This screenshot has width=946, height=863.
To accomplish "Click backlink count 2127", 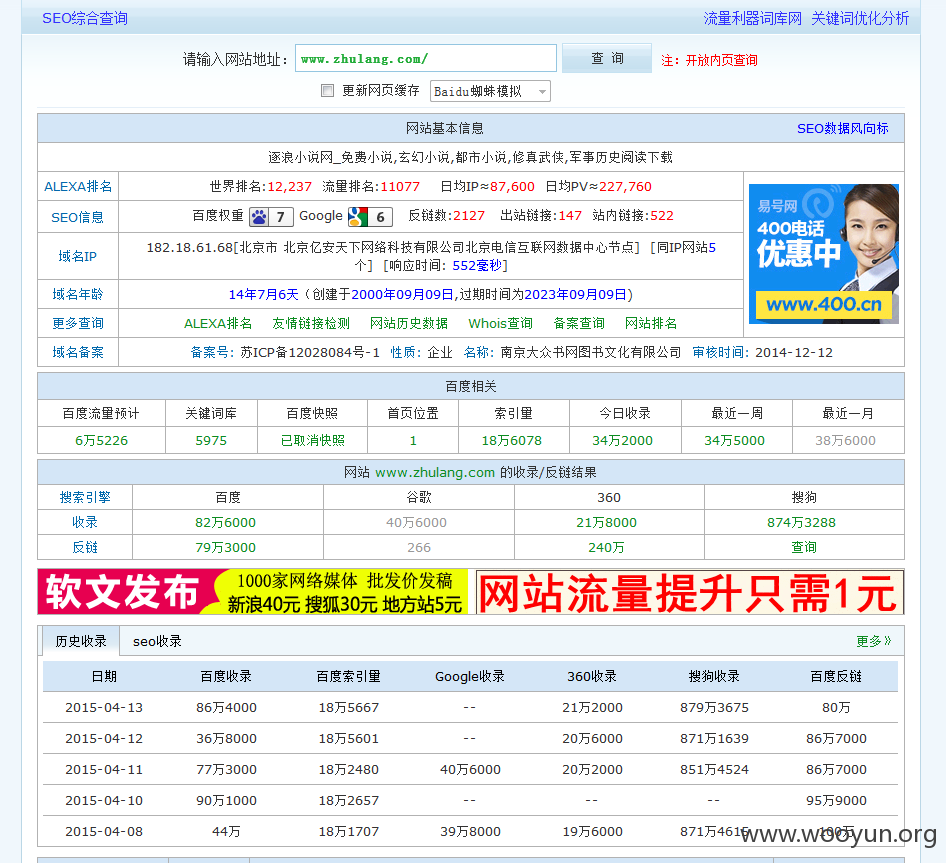I will point(469,215).
